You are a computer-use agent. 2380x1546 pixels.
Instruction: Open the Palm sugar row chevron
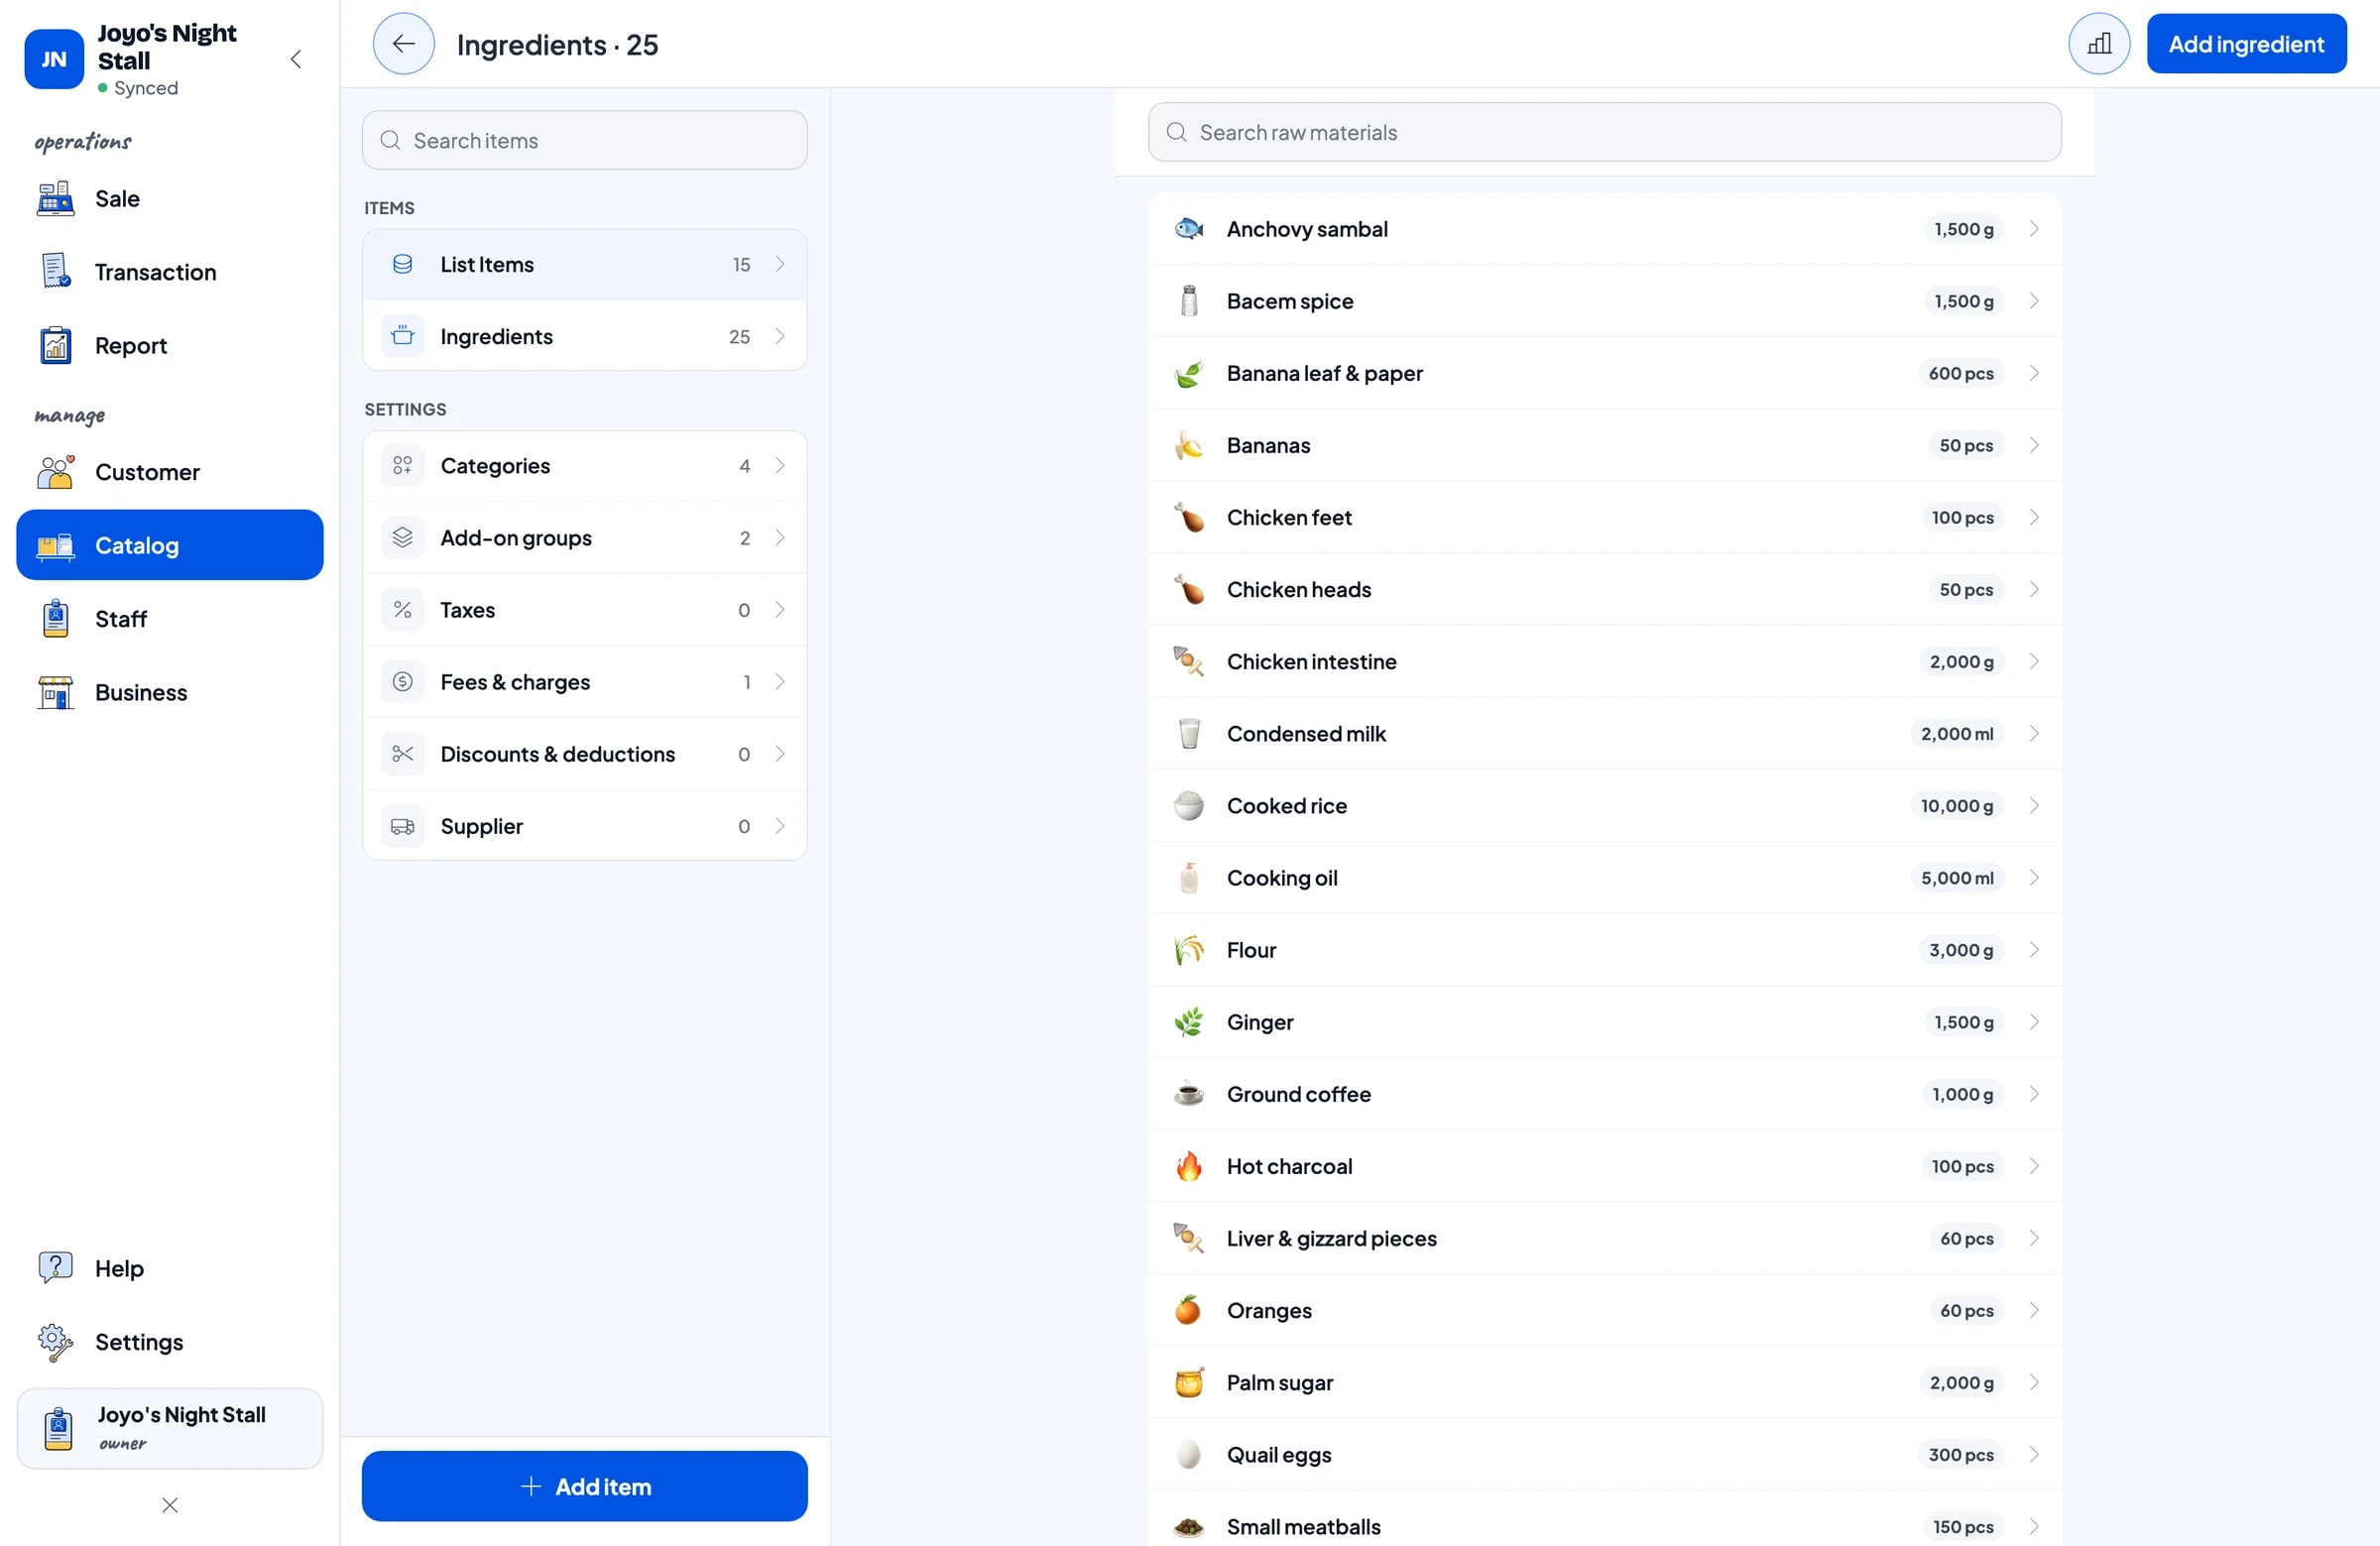pos(2034,1382)
